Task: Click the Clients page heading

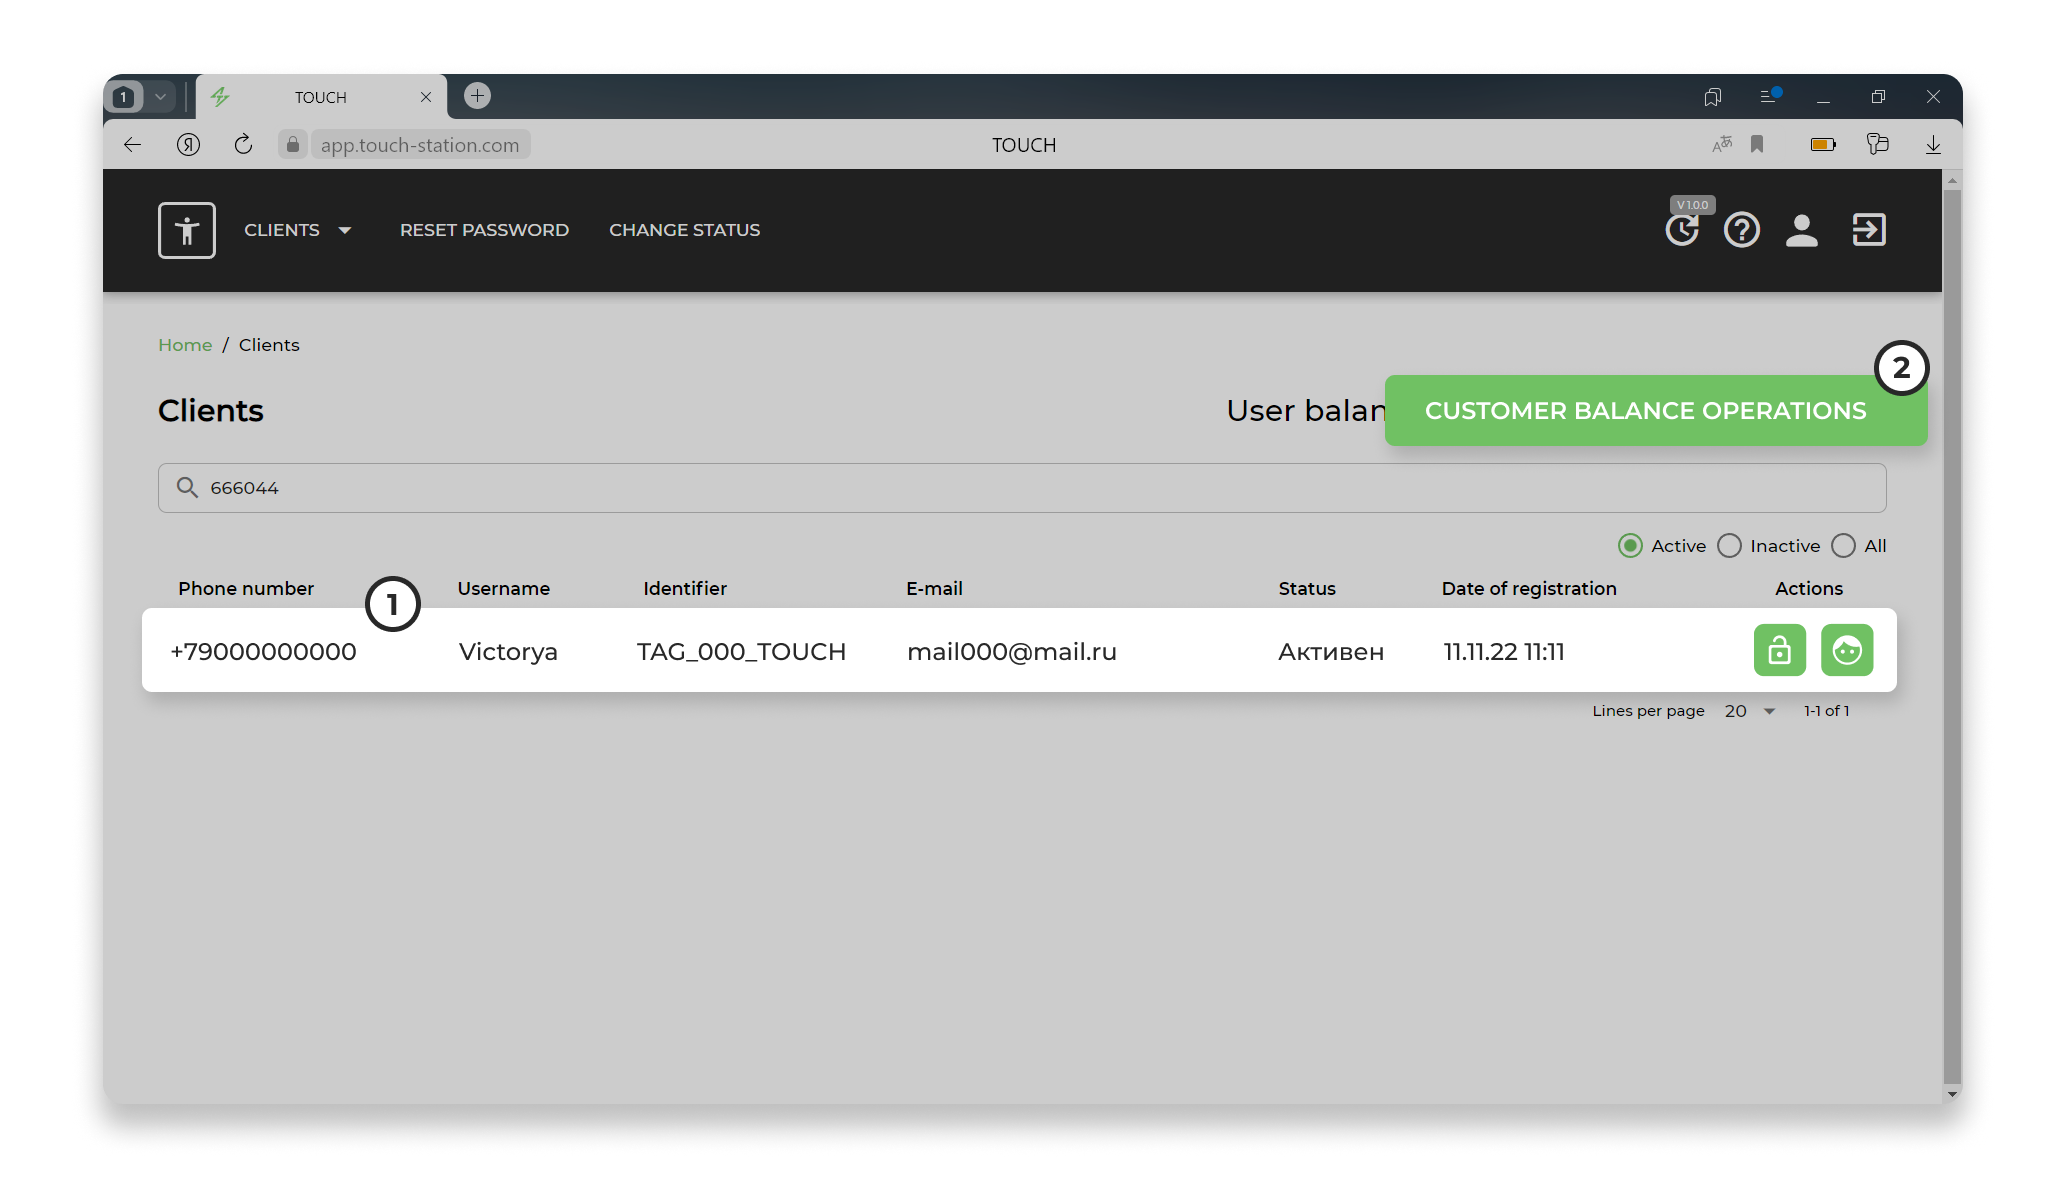Action: 210,411
